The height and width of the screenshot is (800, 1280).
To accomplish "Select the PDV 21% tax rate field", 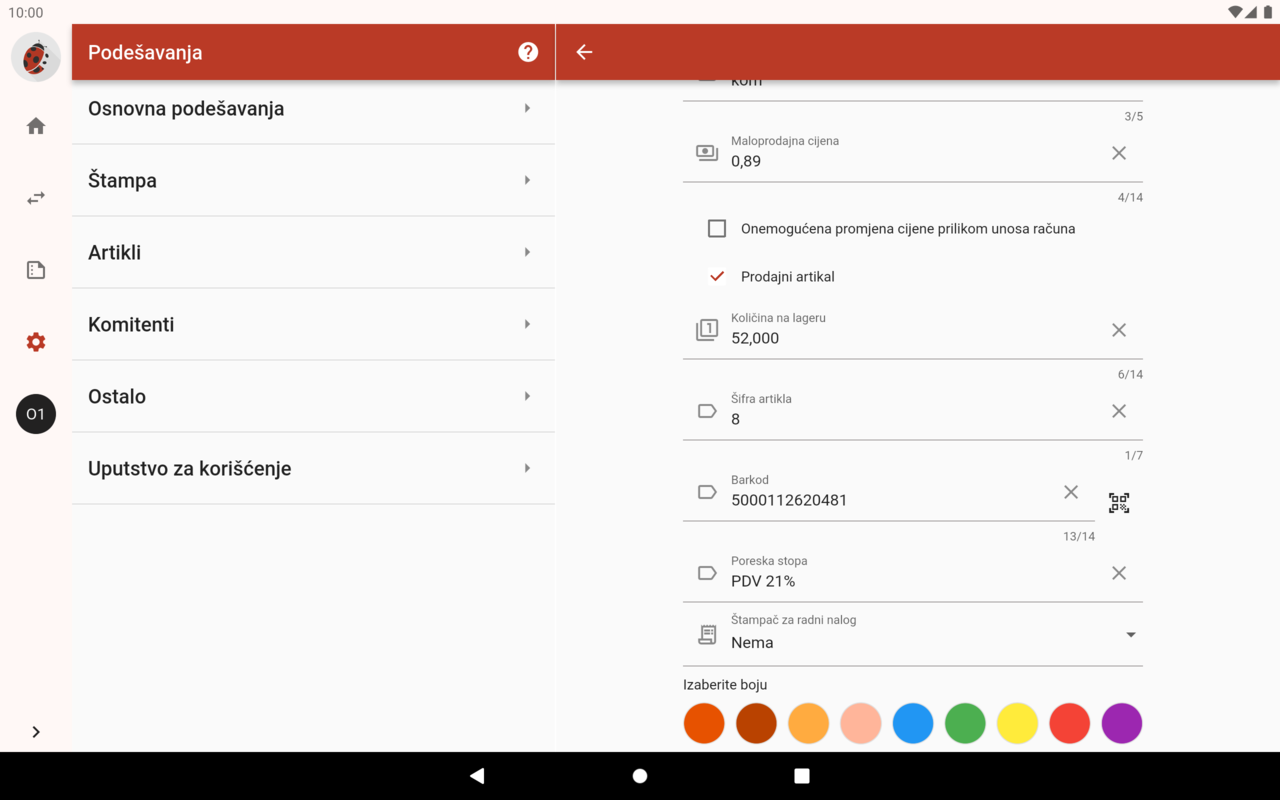I will pyautogui.click(x=913, y=572).
